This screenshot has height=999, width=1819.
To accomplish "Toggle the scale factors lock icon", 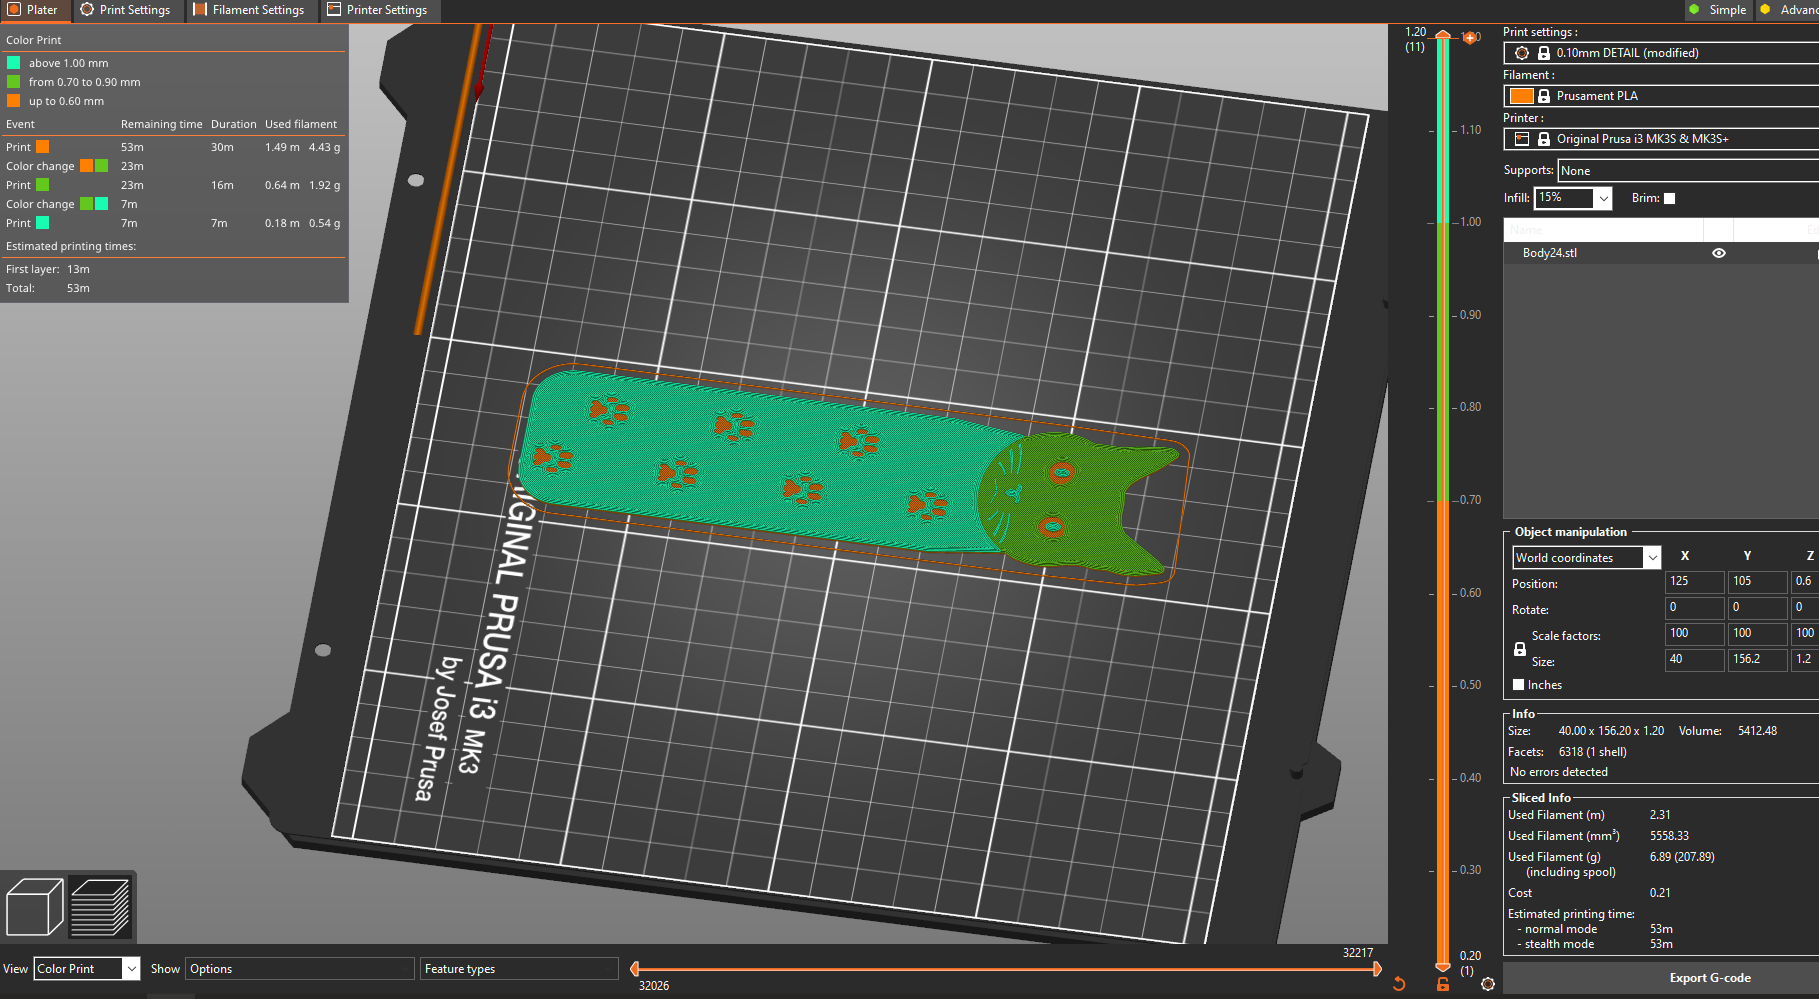I will click(1520, 649).
